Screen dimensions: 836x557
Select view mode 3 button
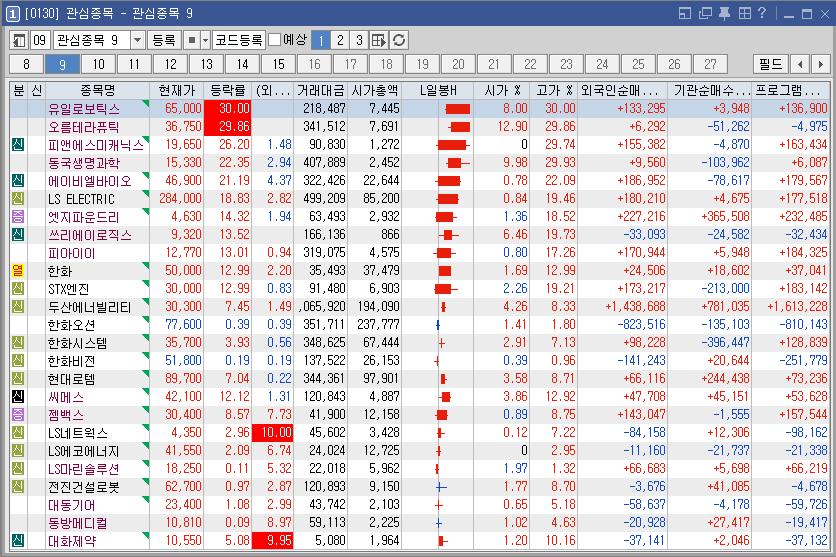[x=359, y=40]
